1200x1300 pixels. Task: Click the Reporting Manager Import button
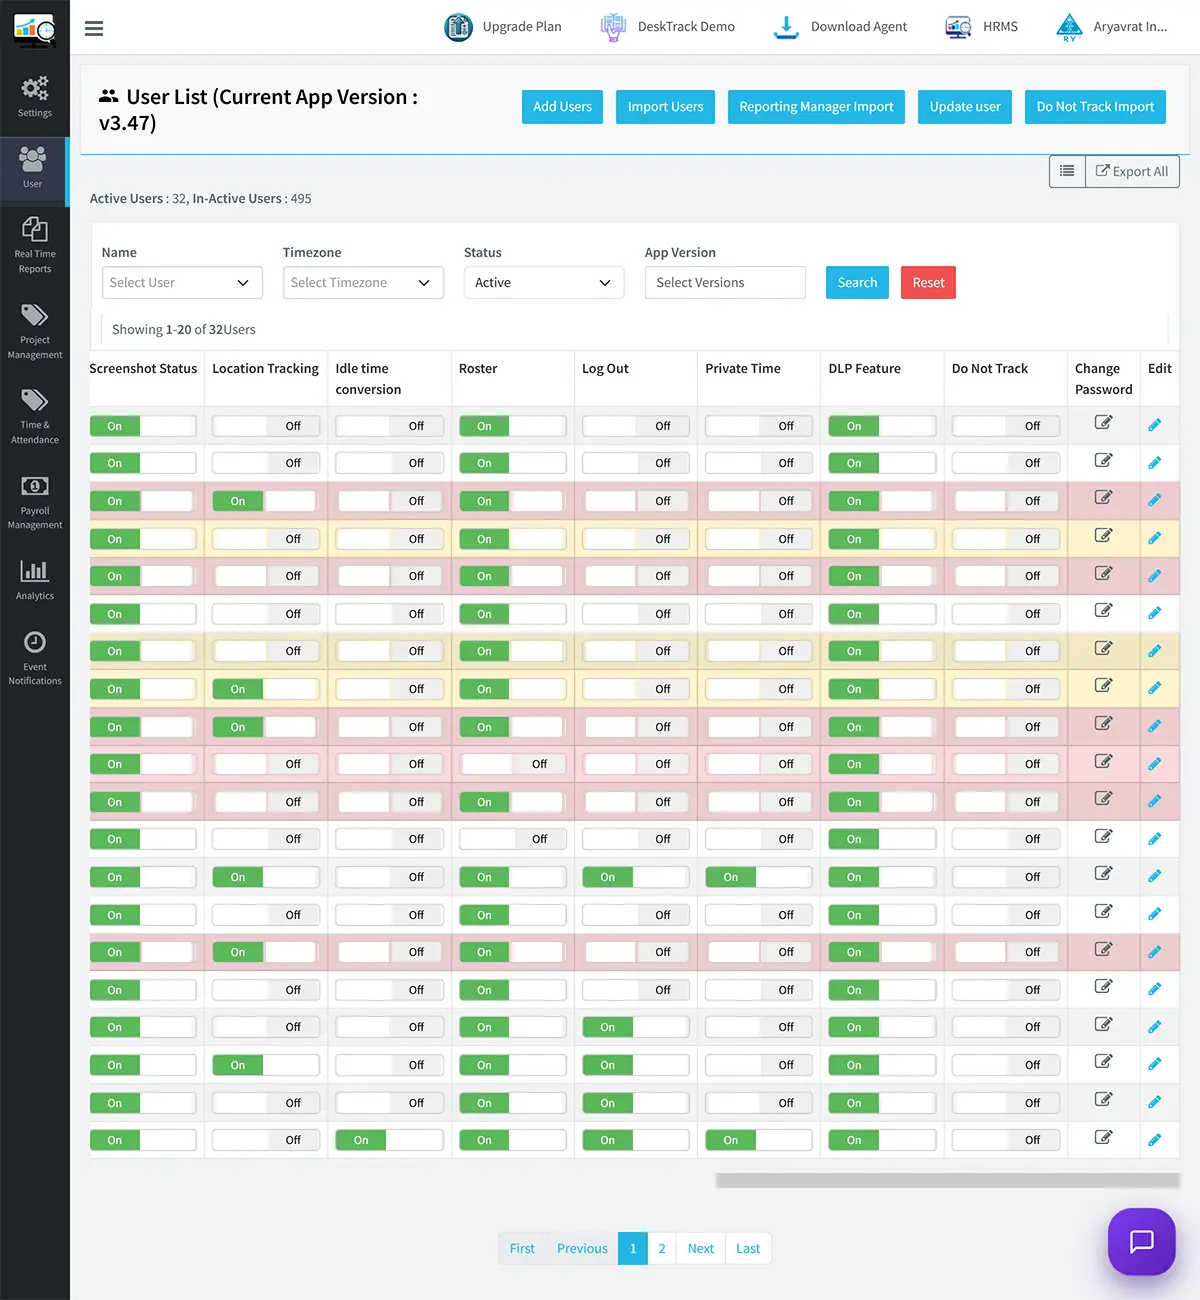tap(816, 107)
